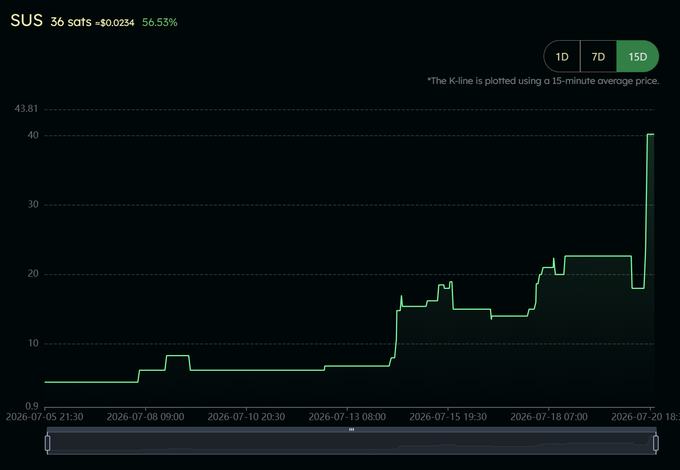Click the 2026-07-05 21:30 date label
This screenshot has height=470, width=680.
click(44, 417)
